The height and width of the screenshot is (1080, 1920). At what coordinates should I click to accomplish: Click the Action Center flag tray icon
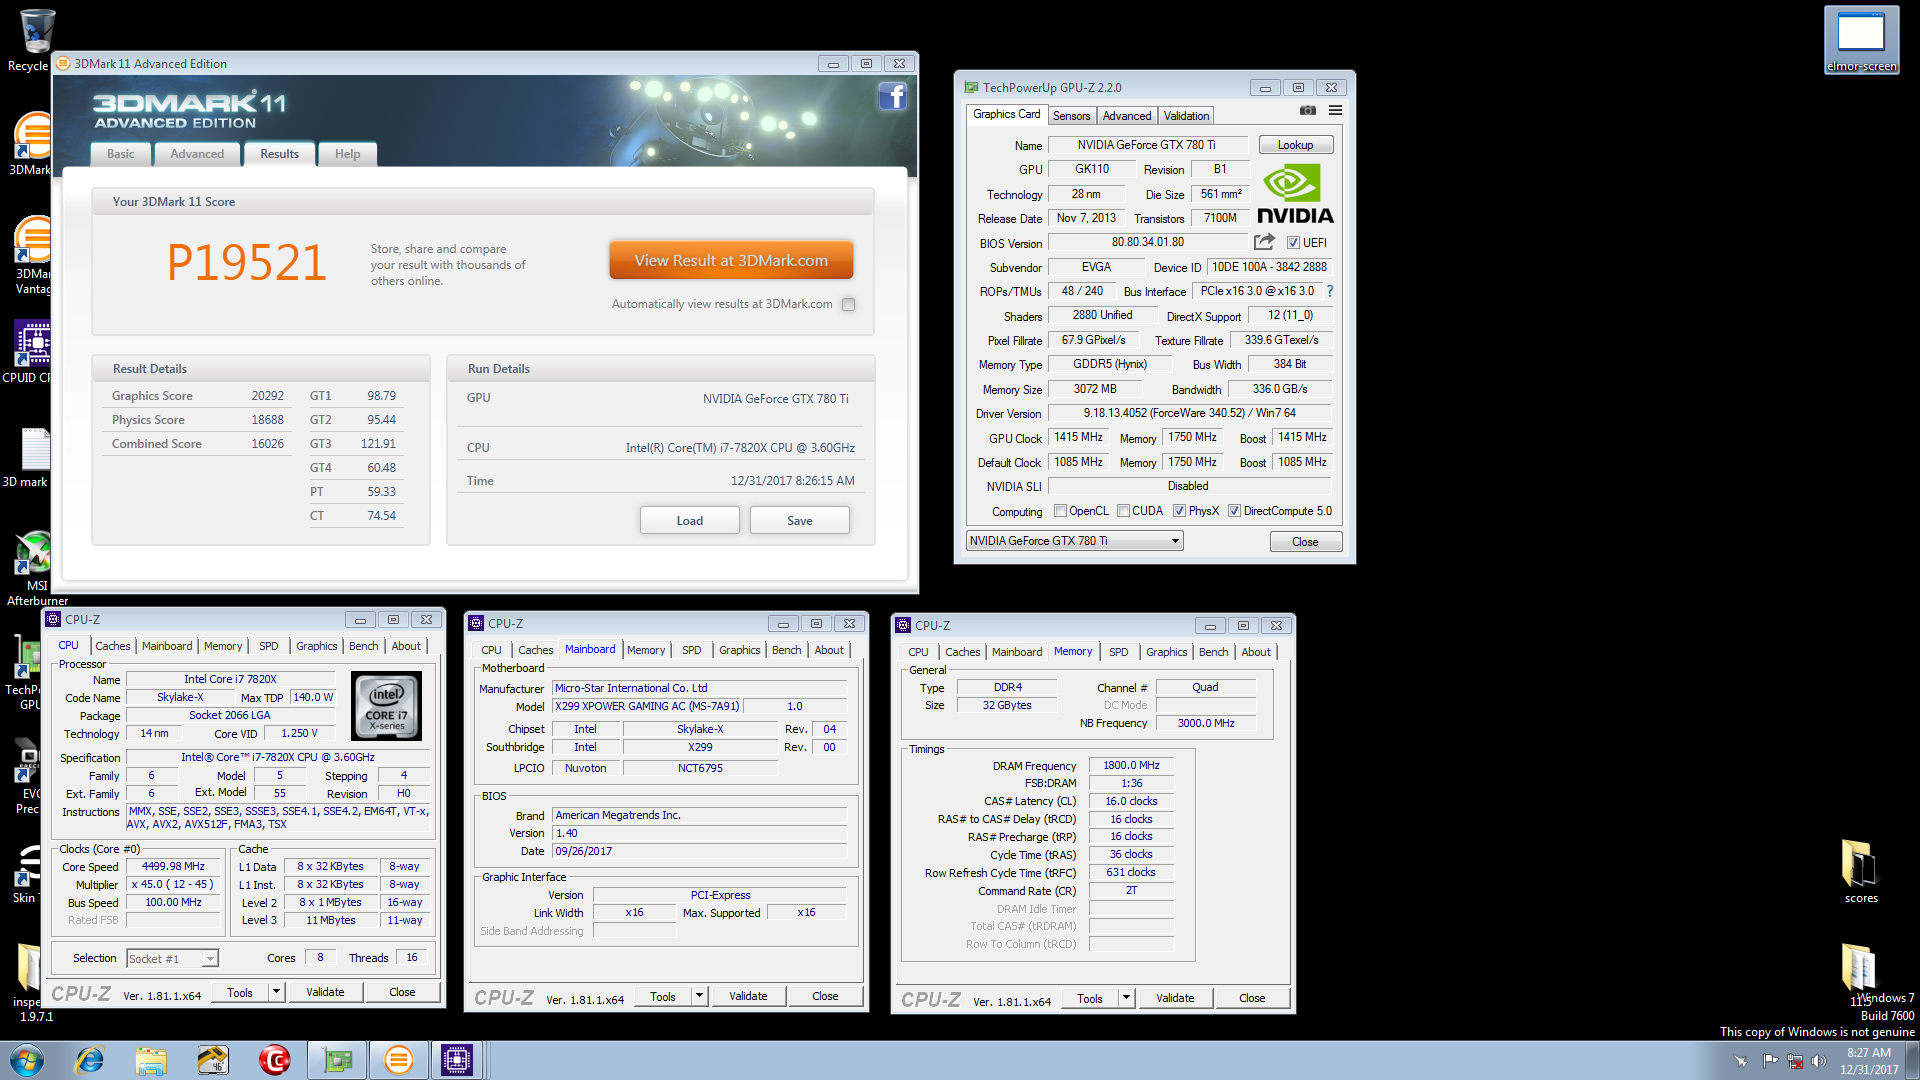[1770, 1061]
